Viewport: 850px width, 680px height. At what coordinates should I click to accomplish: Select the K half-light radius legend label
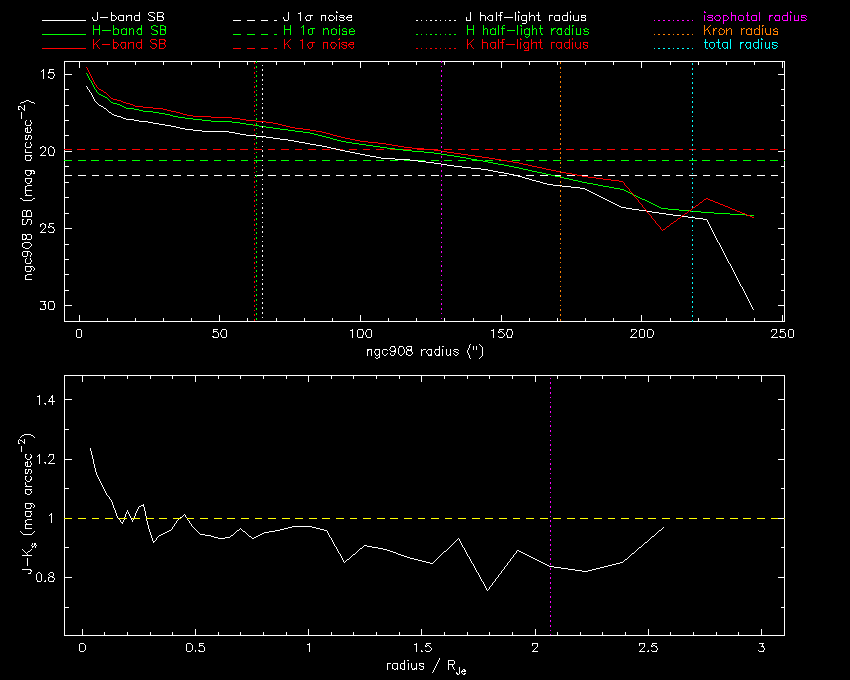527,45
